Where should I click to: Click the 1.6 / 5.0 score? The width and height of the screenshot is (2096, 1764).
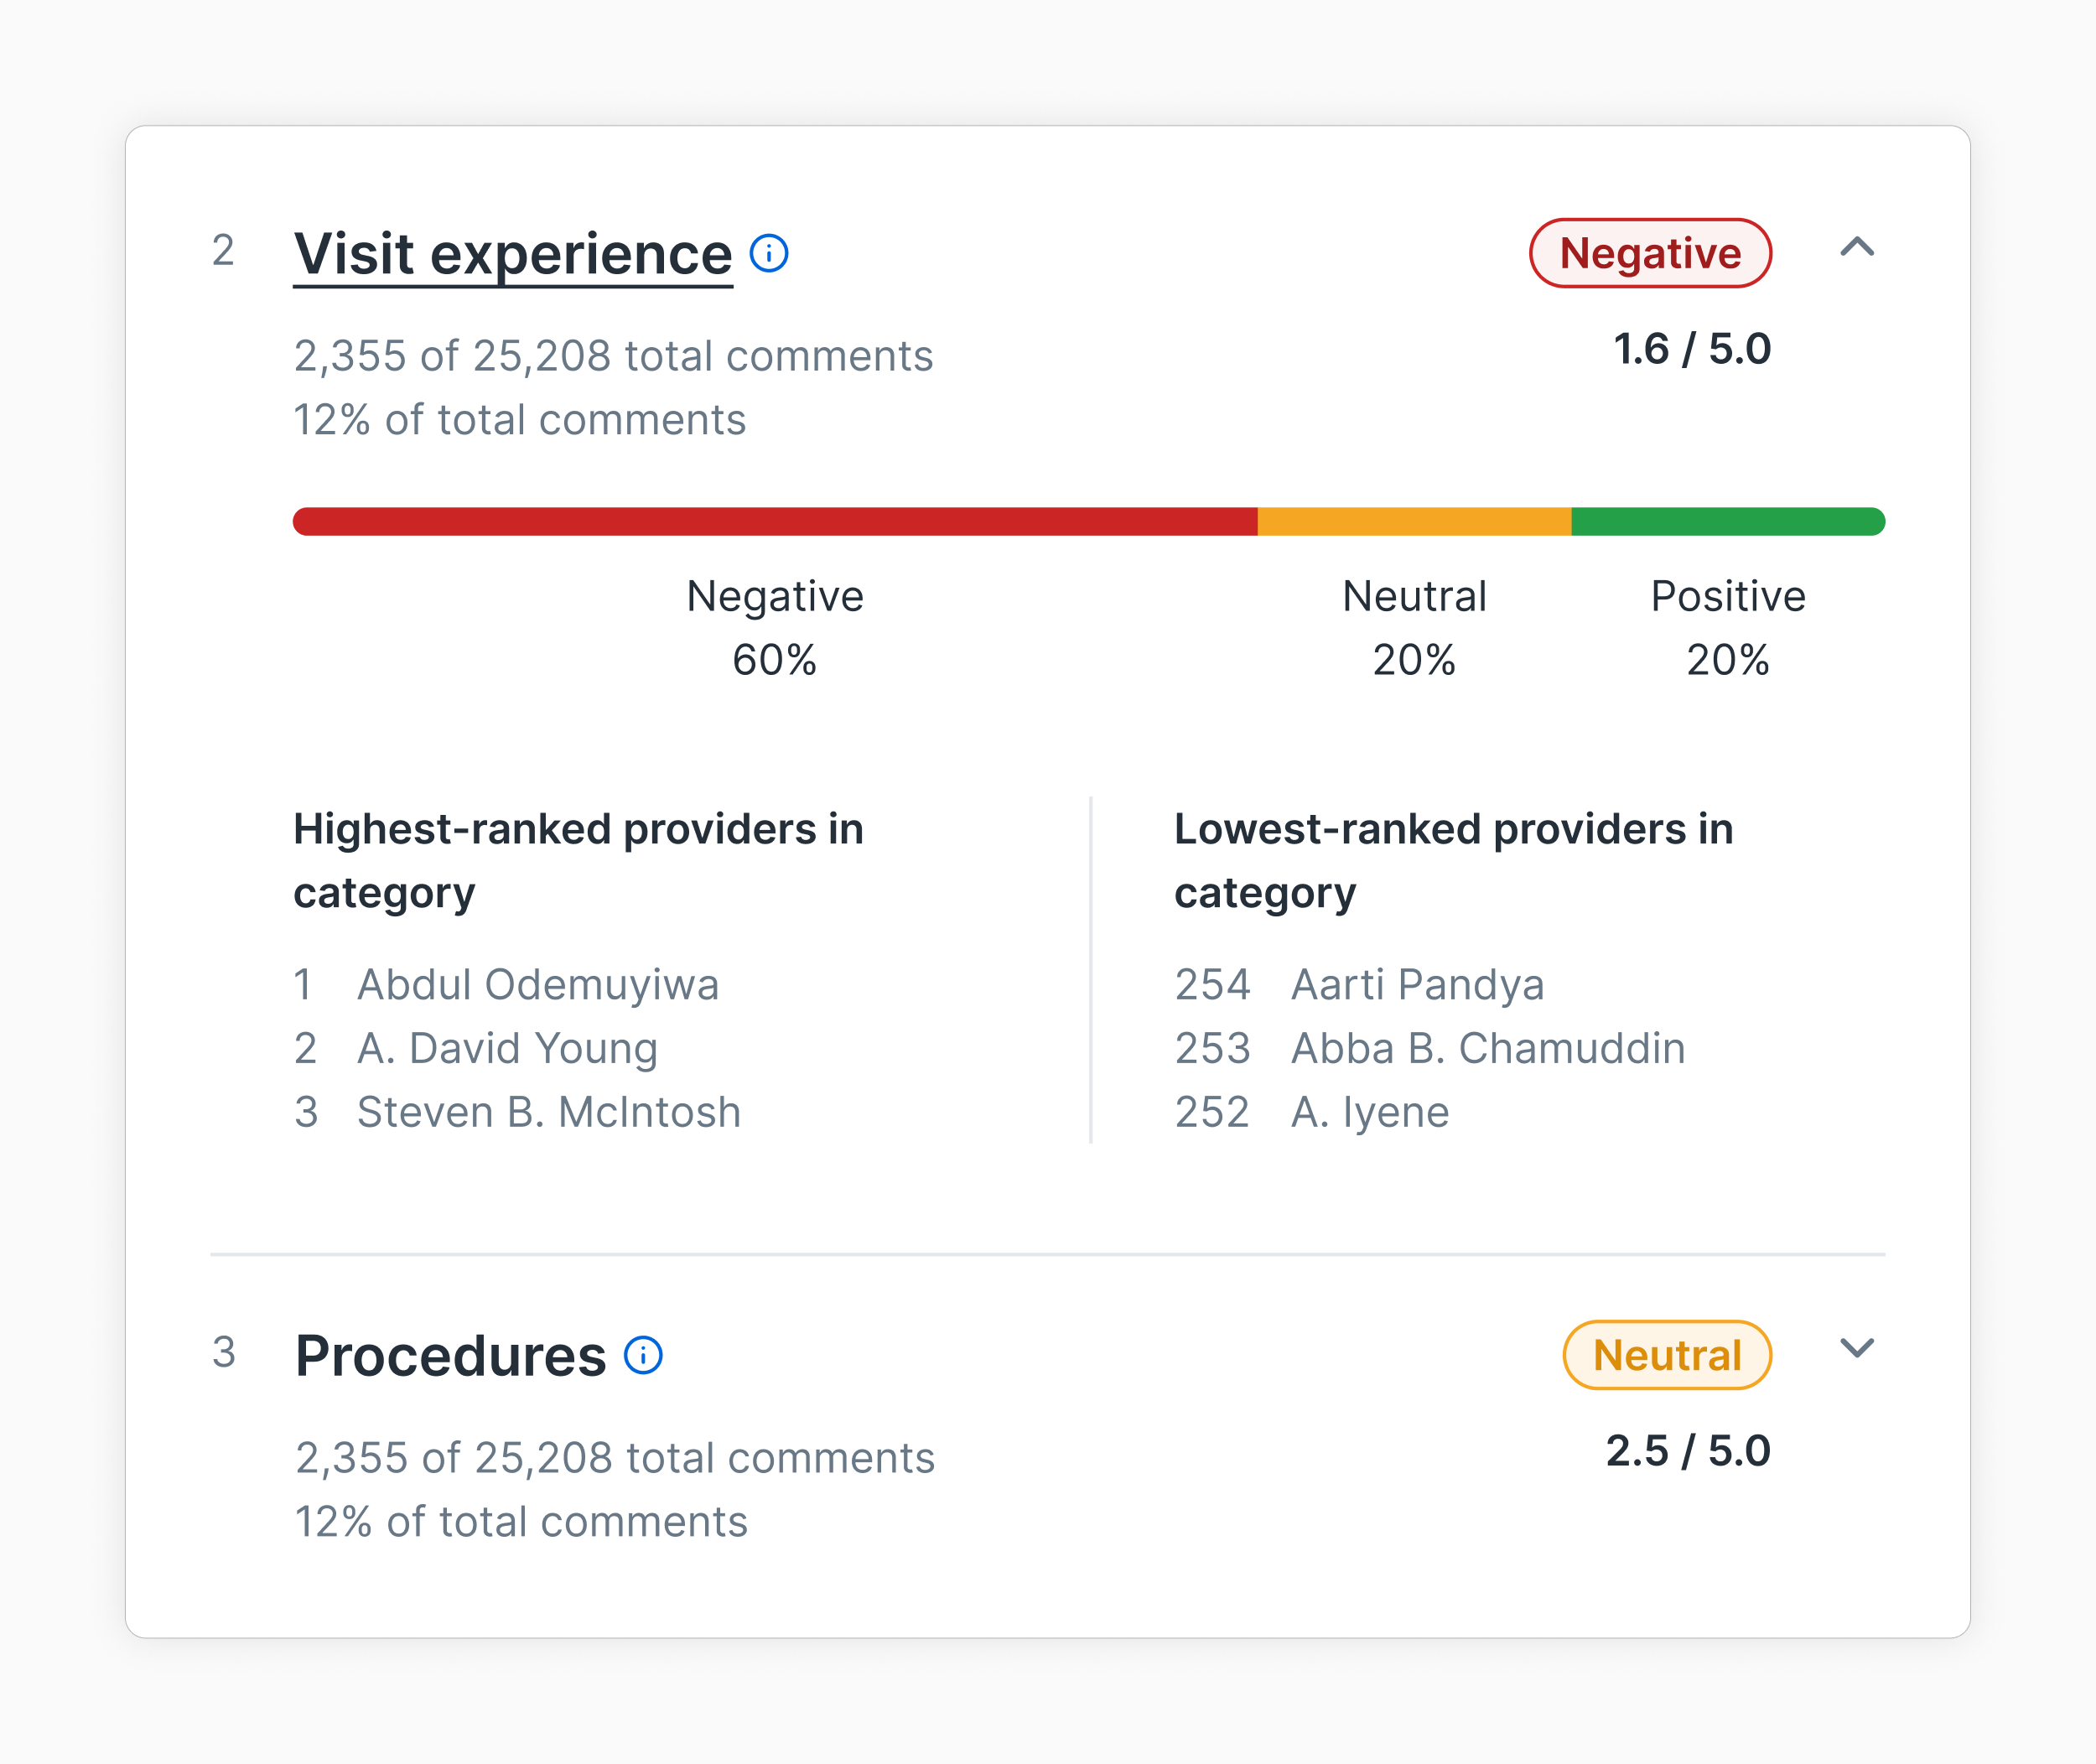pos(1691,349)
